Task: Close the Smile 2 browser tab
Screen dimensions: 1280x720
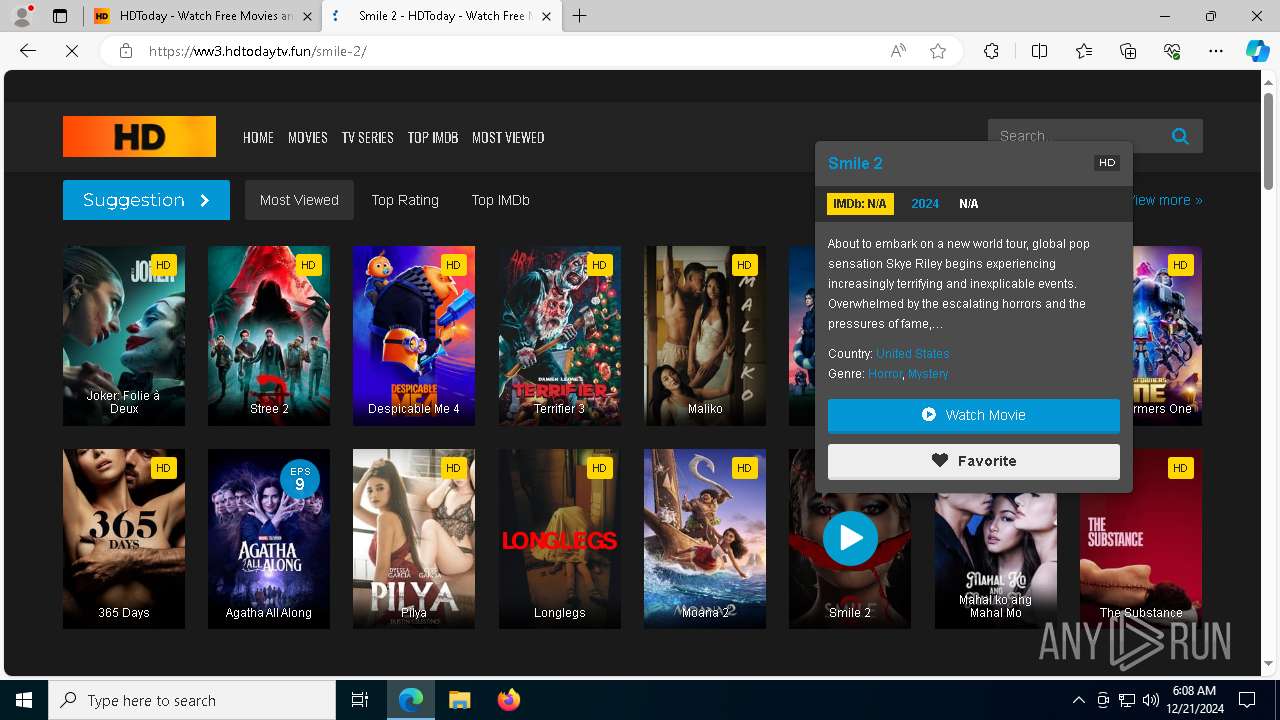Action: coord(544,16)
